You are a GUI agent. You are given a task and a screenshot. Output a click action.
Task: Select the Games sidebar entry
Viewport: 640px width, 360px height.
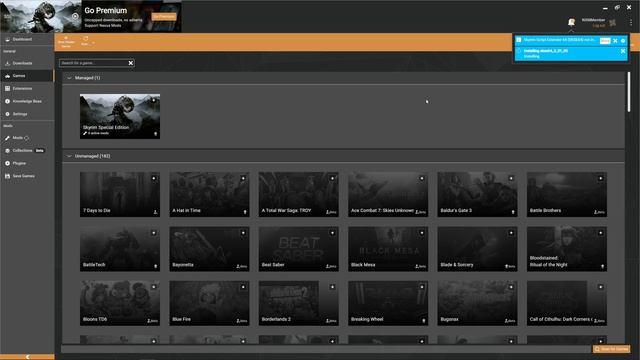27,76
